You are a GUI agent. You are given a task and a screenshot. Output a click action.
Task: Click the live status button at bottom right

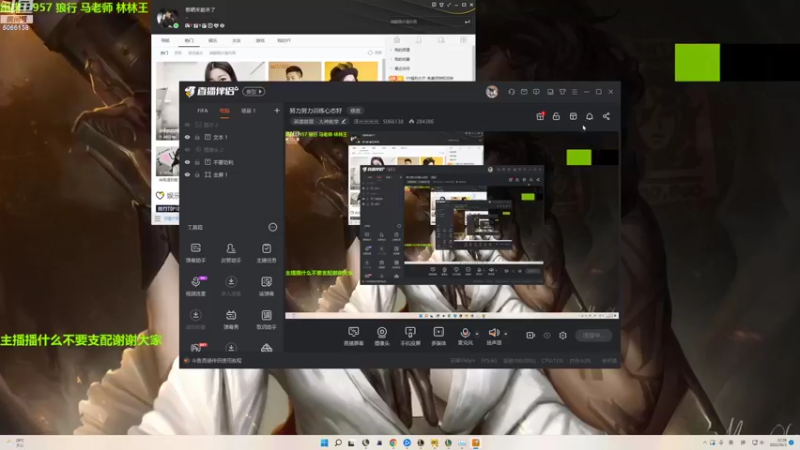click(593, 335)
